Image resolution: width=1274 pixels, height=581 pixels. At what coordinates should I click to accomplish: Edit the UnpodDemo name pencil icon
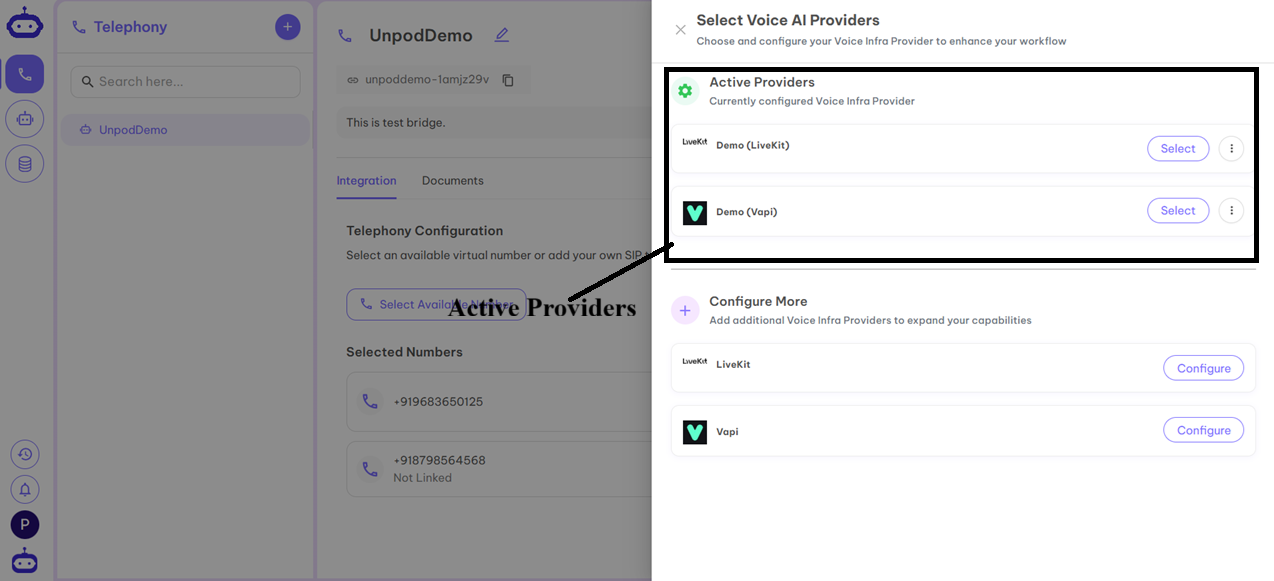pos(502,35)
